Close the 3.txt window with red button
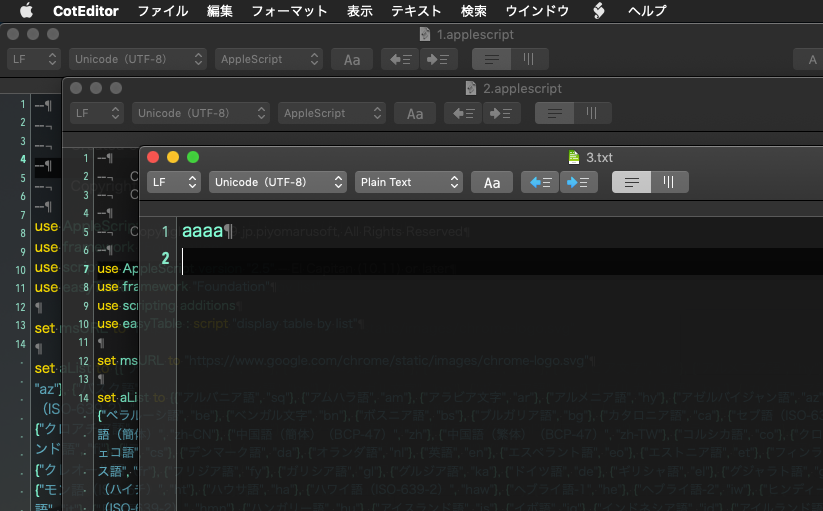 click(x=153, y=157)
